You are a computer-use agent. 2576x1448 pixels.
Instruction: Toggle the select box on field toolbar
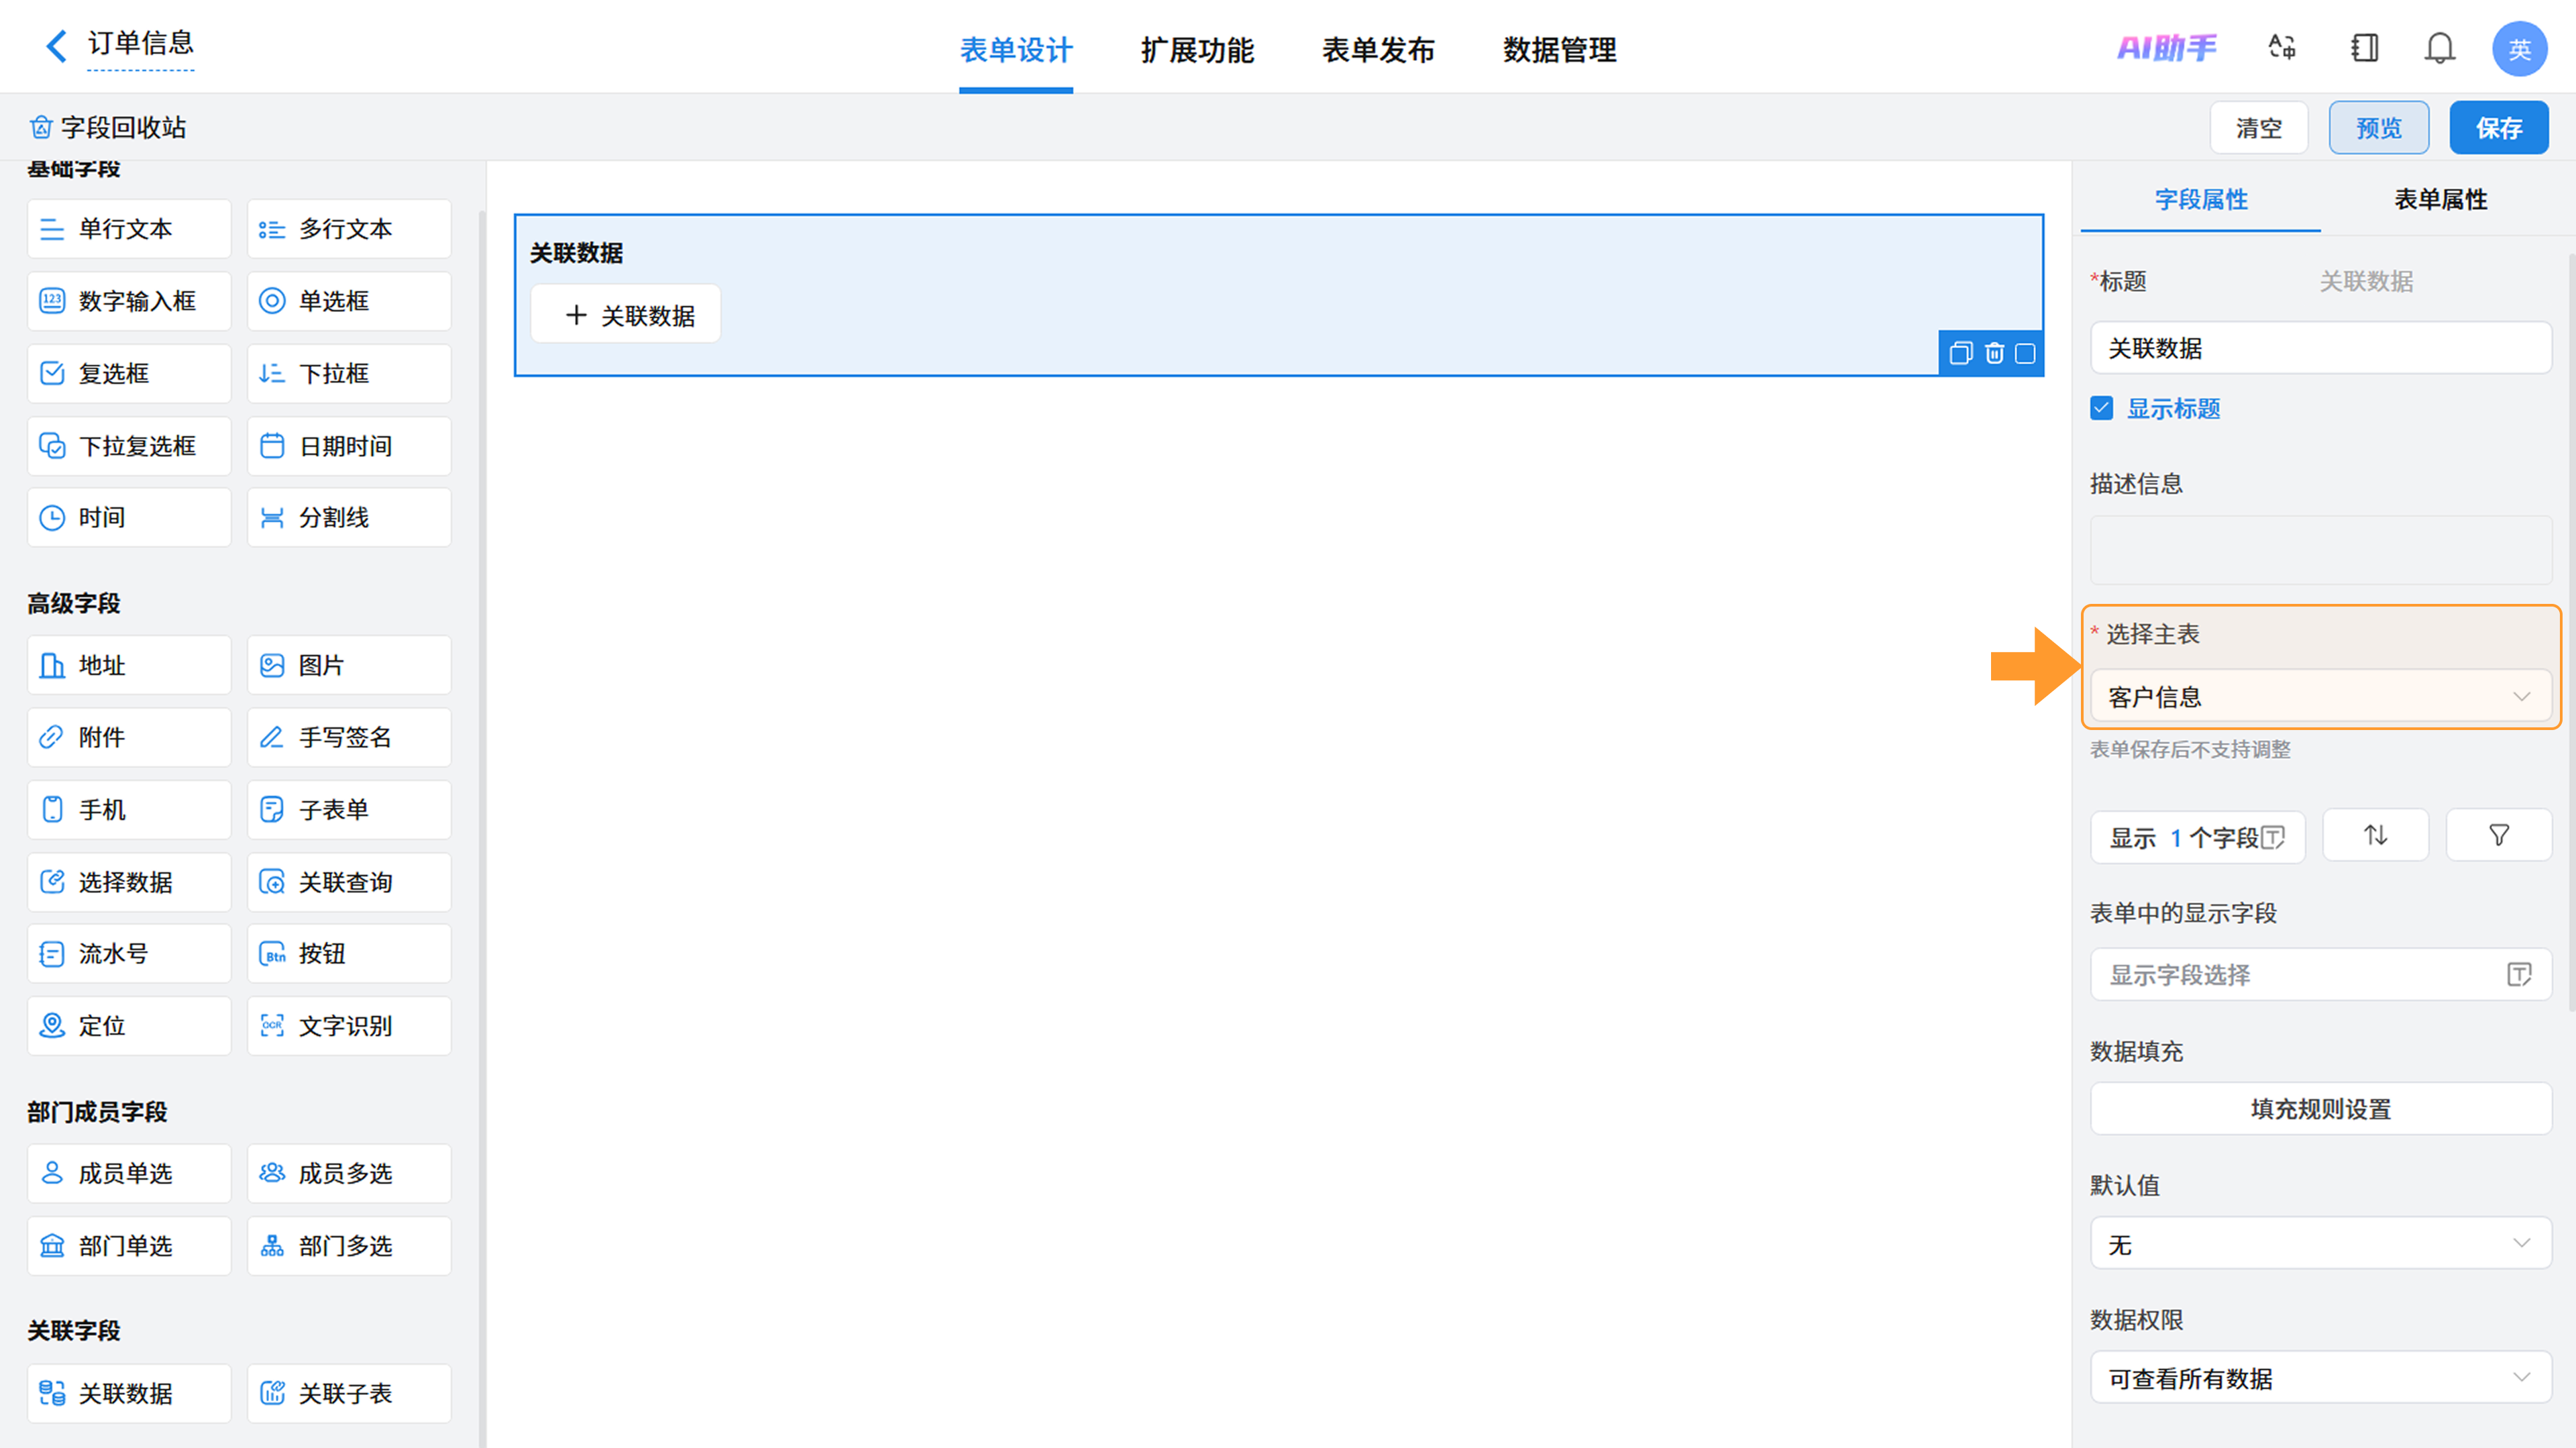(x=2025, y=353)
